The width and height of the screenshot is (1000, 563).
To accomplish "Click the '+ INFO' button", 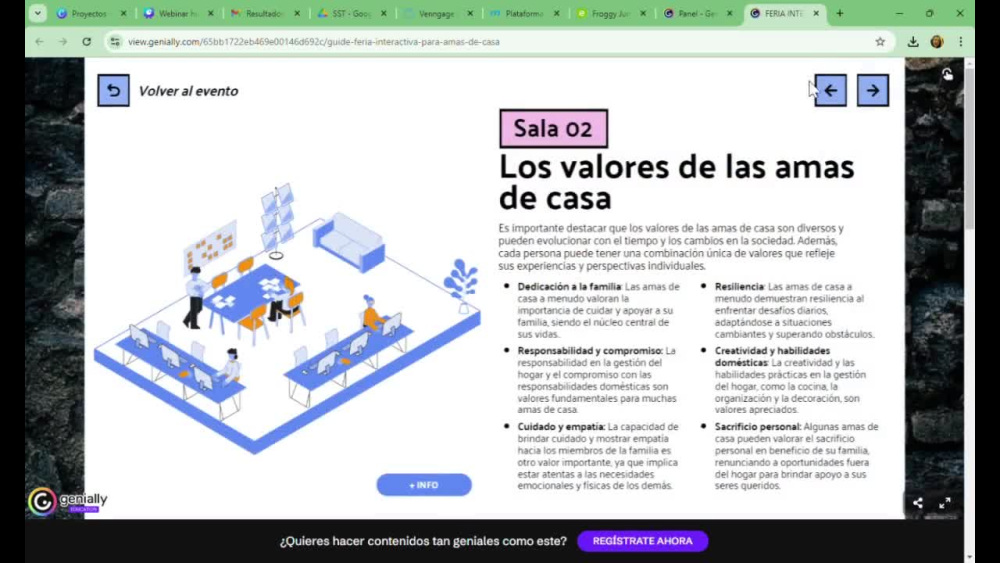I will coord(424,485).
